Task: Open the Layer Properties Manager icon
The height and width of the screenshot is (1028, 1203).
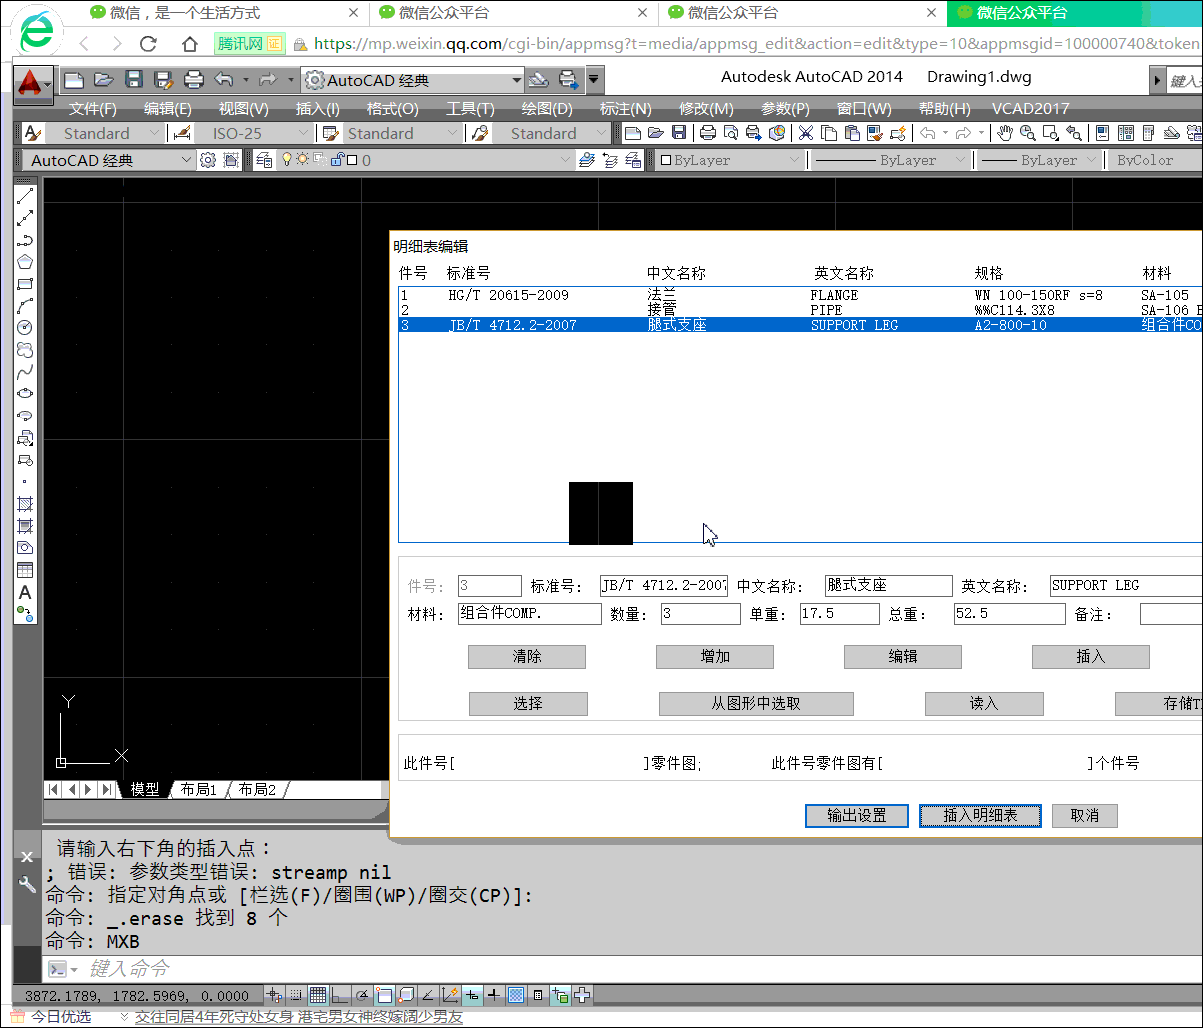Action: 264,160
